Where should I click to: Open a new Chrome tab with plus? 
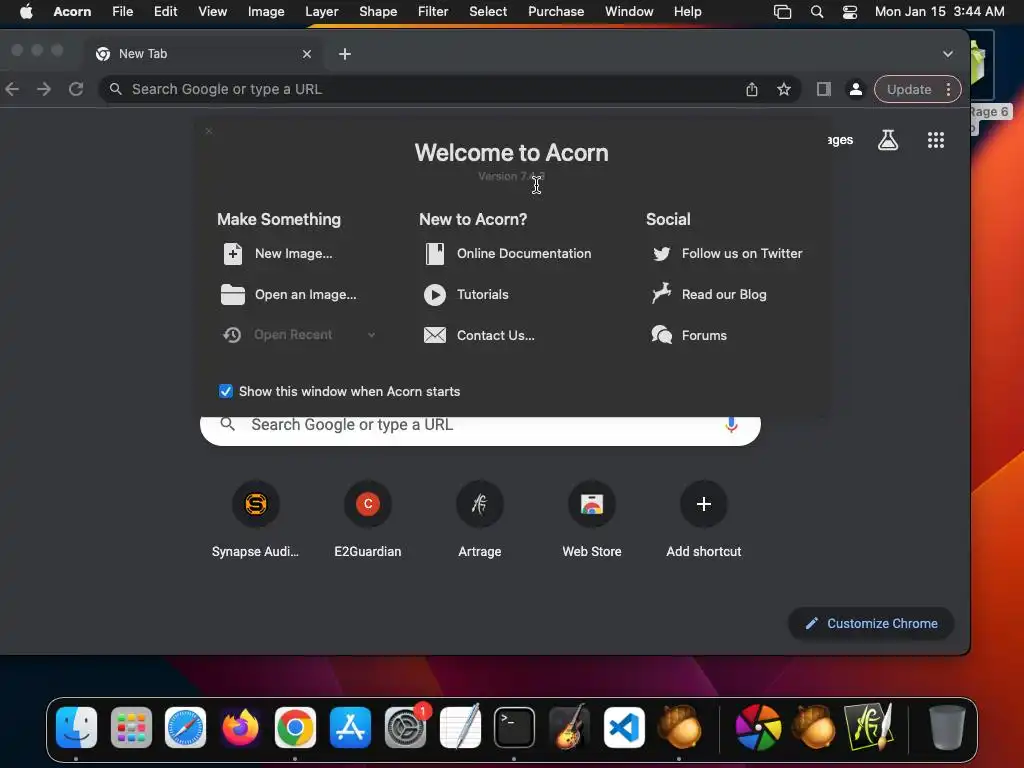(345, 54)
